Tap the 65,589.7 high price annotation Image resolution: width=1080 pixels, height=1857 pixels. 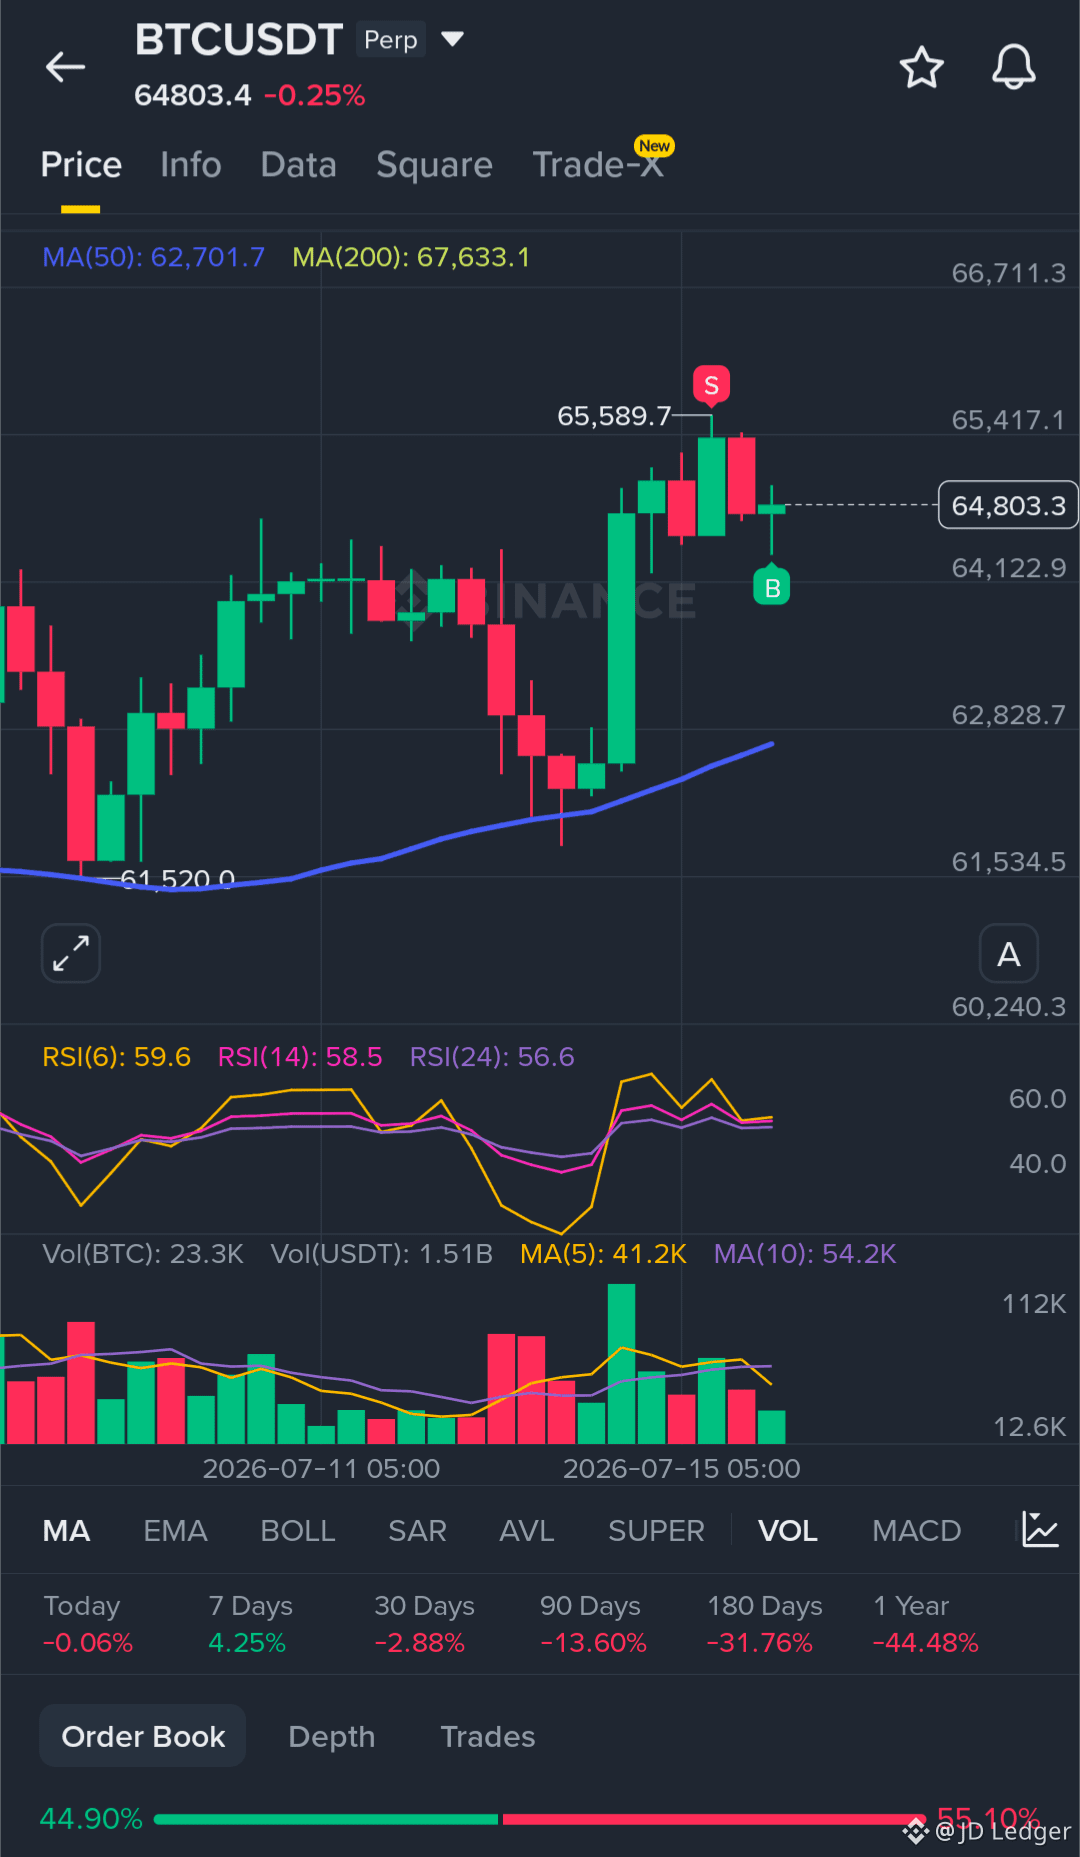(x=614, y=416)
